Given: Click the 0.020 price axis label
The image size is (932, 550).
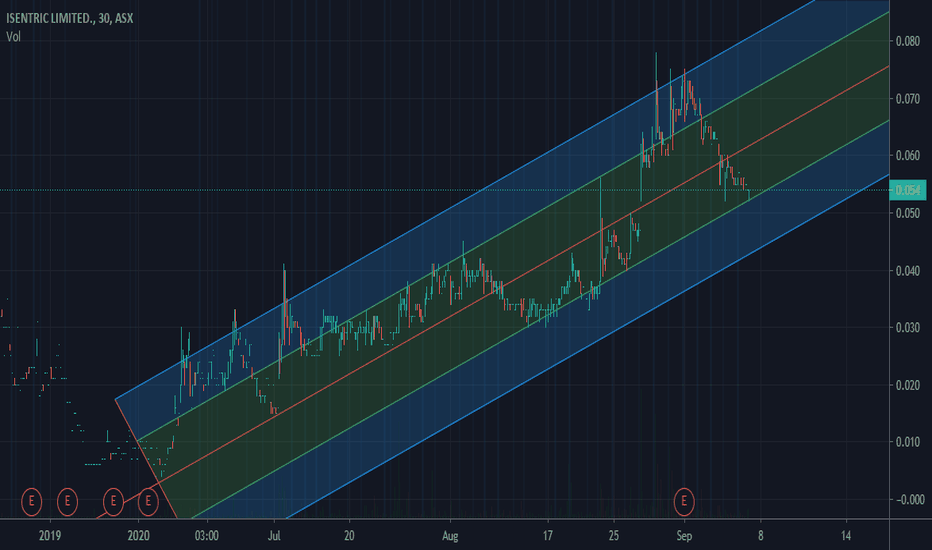Looking at the screenshot, I should tap(908, 385).
